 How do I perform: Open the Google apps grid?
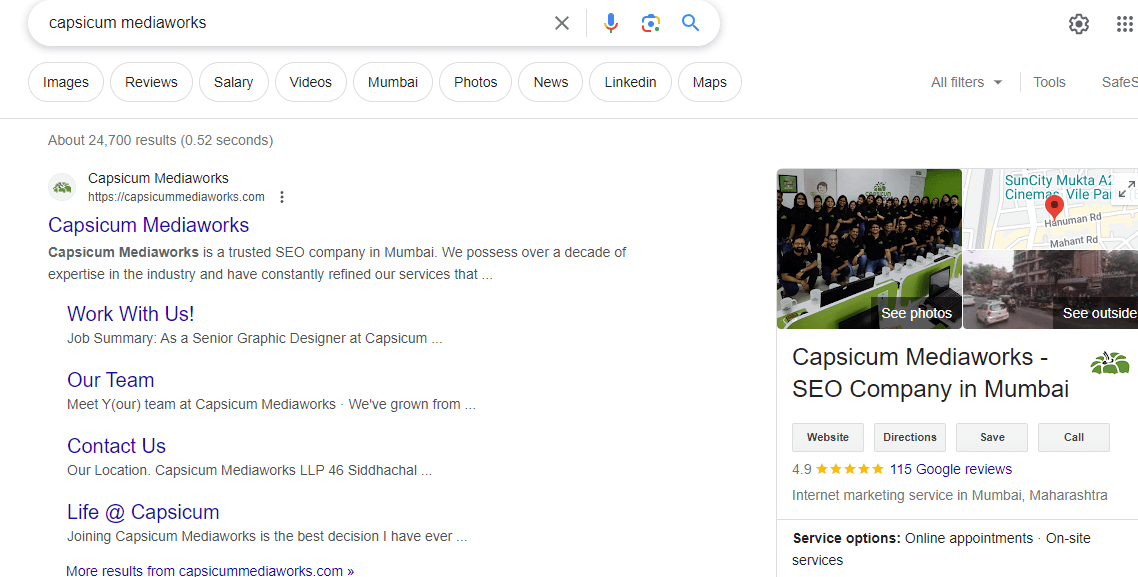pyautogui.click(x=1124, y=23)
